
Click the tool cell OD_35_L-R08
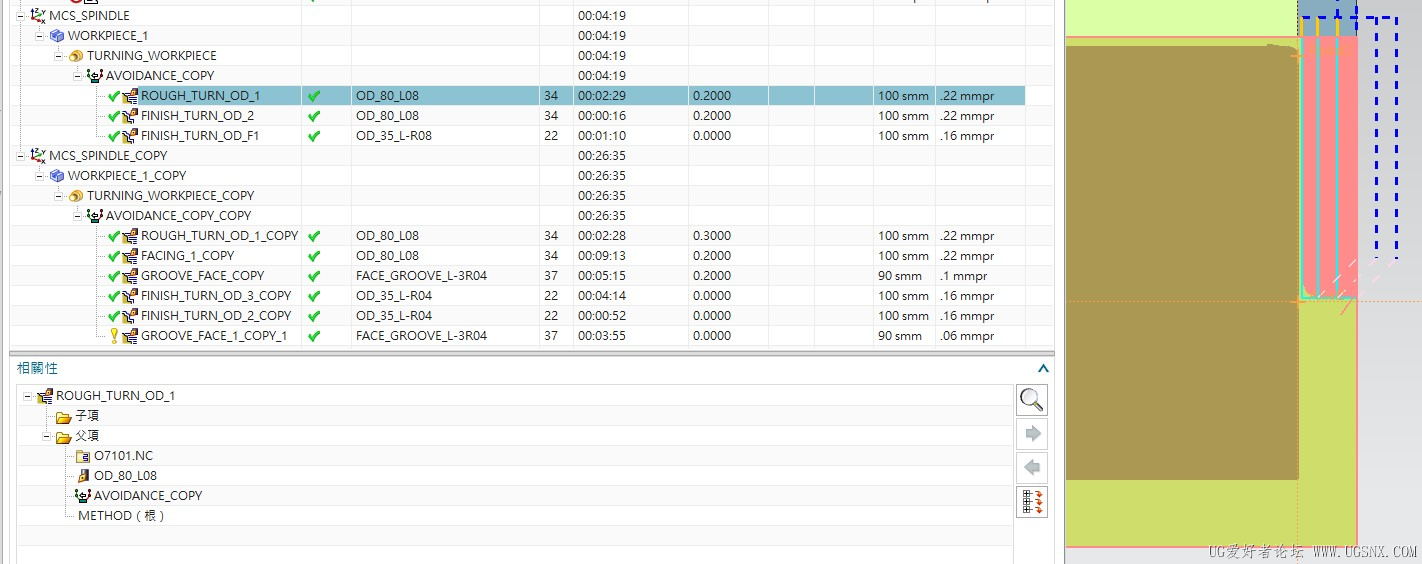pos(394,135)
